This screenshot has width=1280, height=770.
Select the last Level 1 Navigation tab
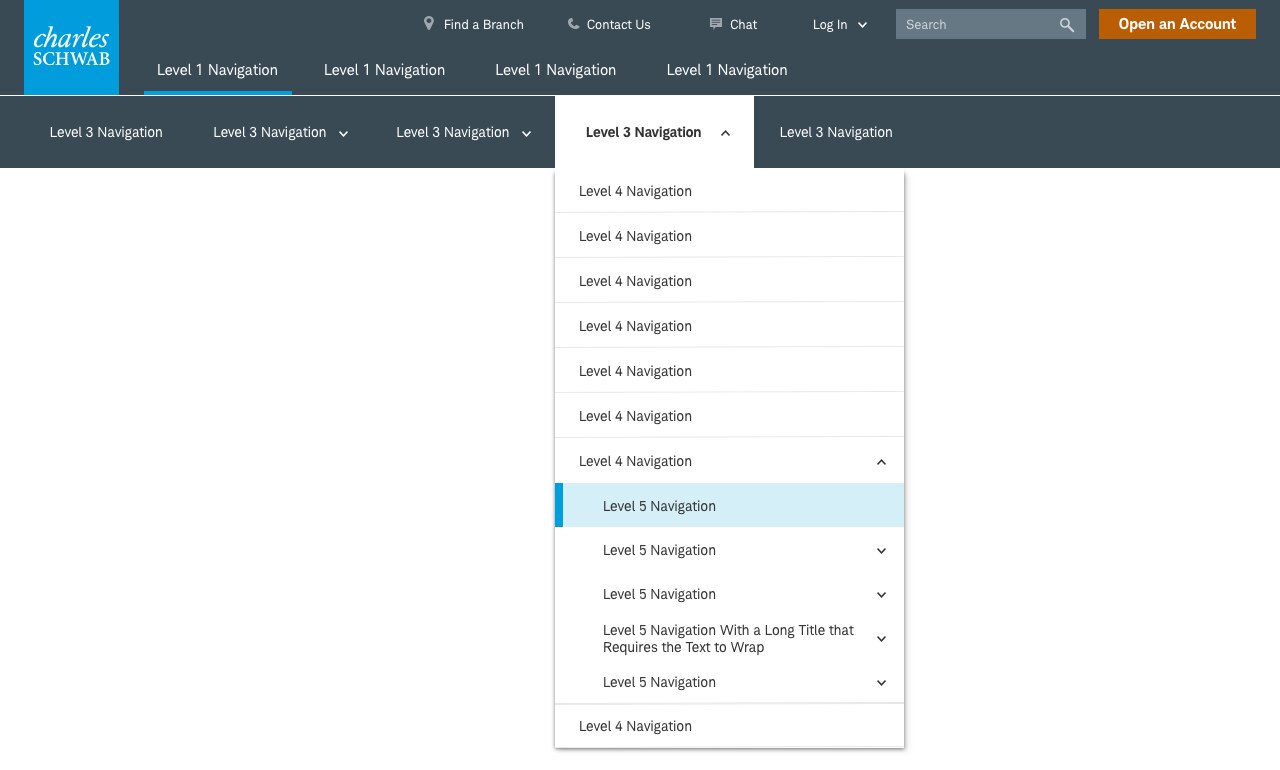(x=727, y=70)
